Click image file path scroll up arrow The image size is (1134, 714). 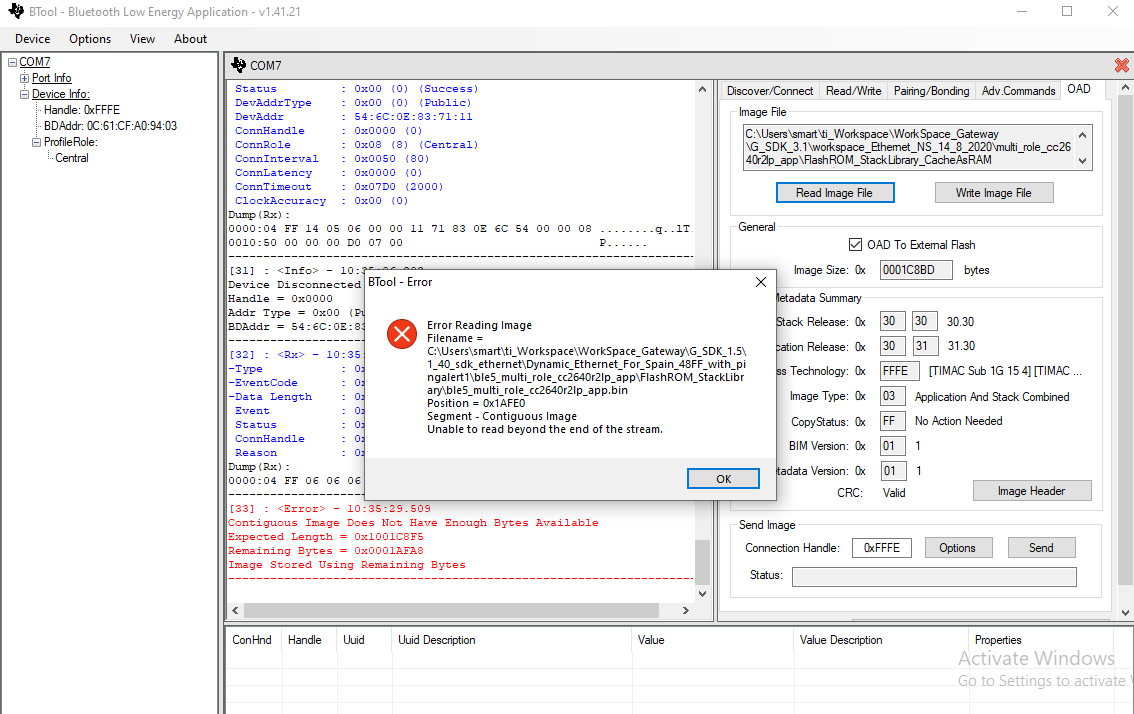pos(1083,135)
